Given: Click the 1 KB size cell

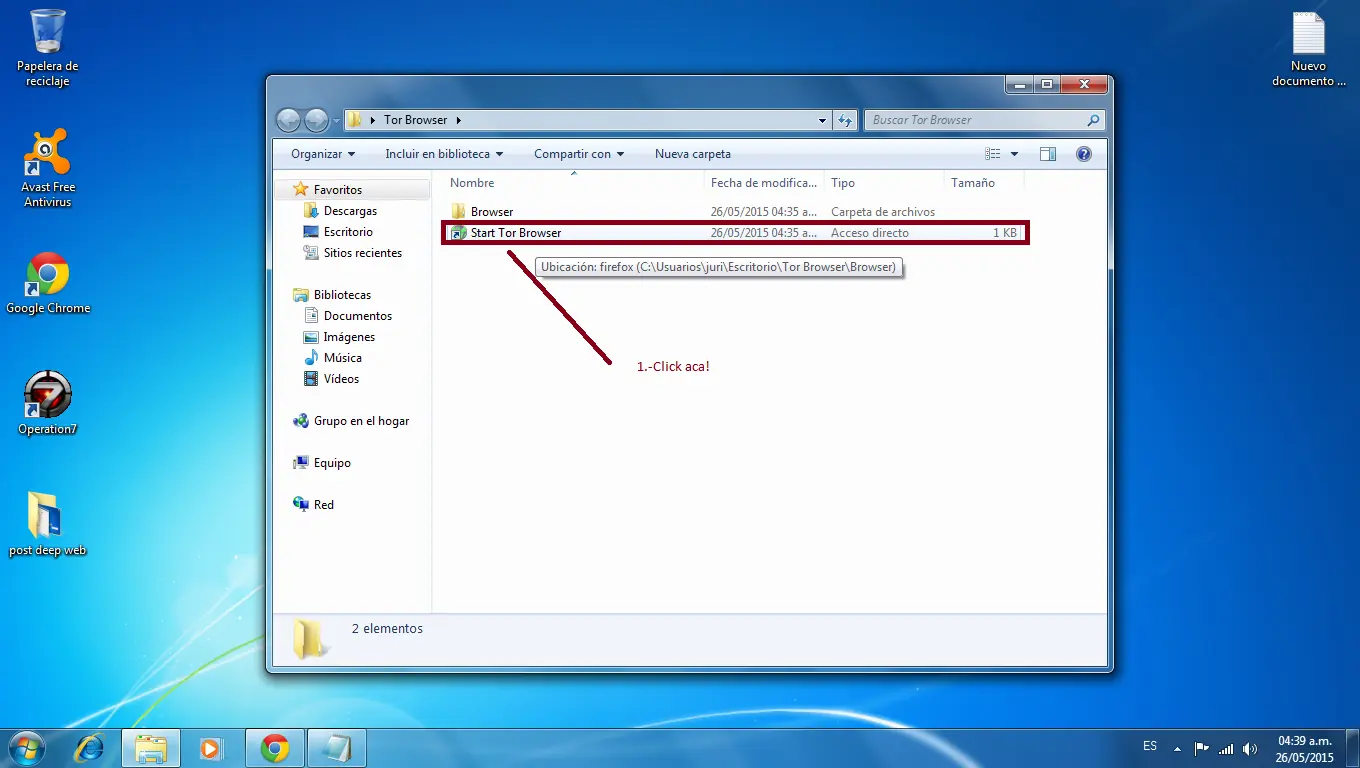Looking at the screenshot, I should pyautogui.click(x=1005, y=233).
